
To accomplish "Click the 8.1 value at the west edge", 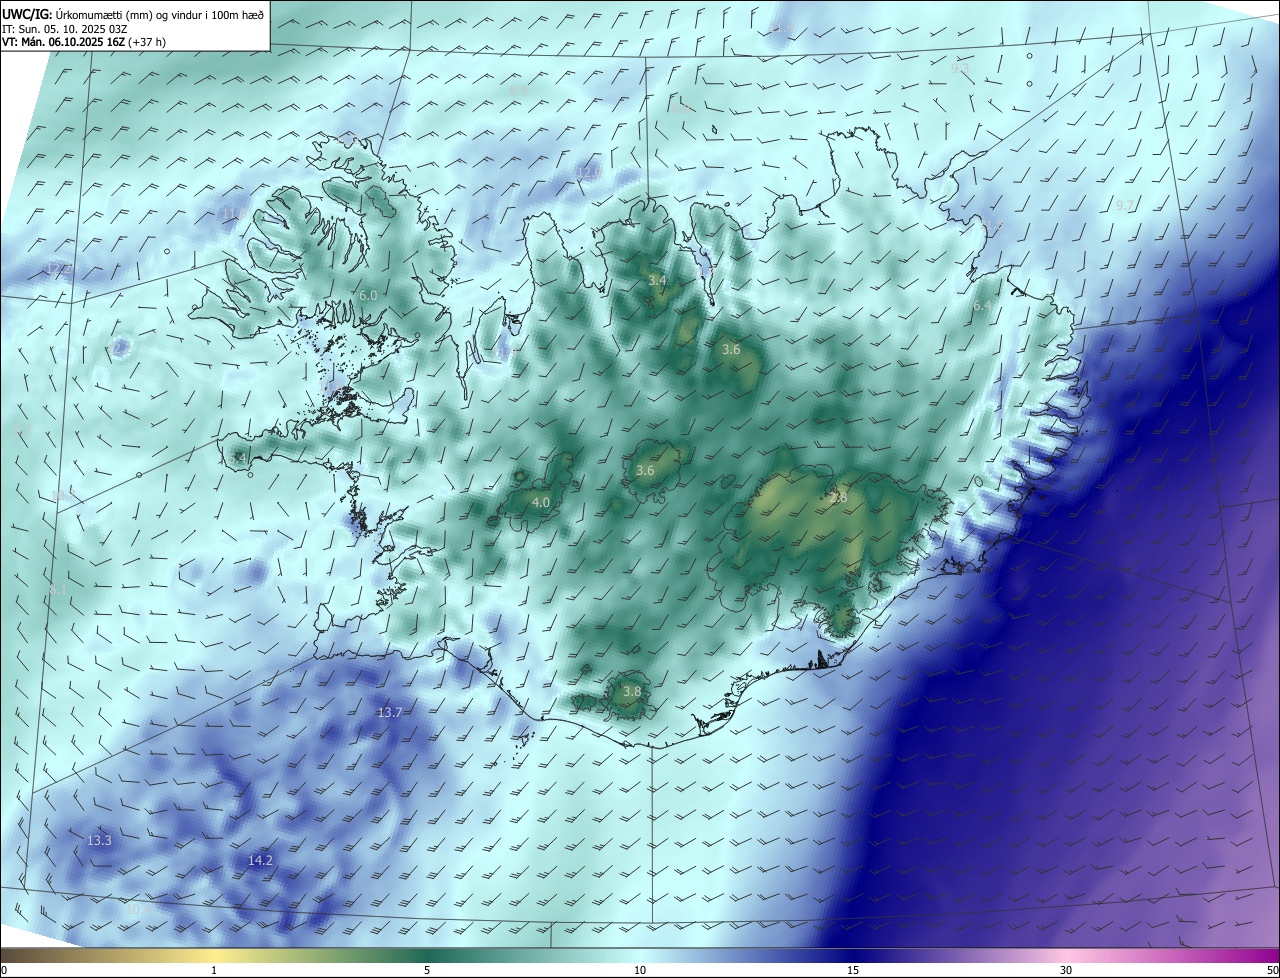I will 58,591.
